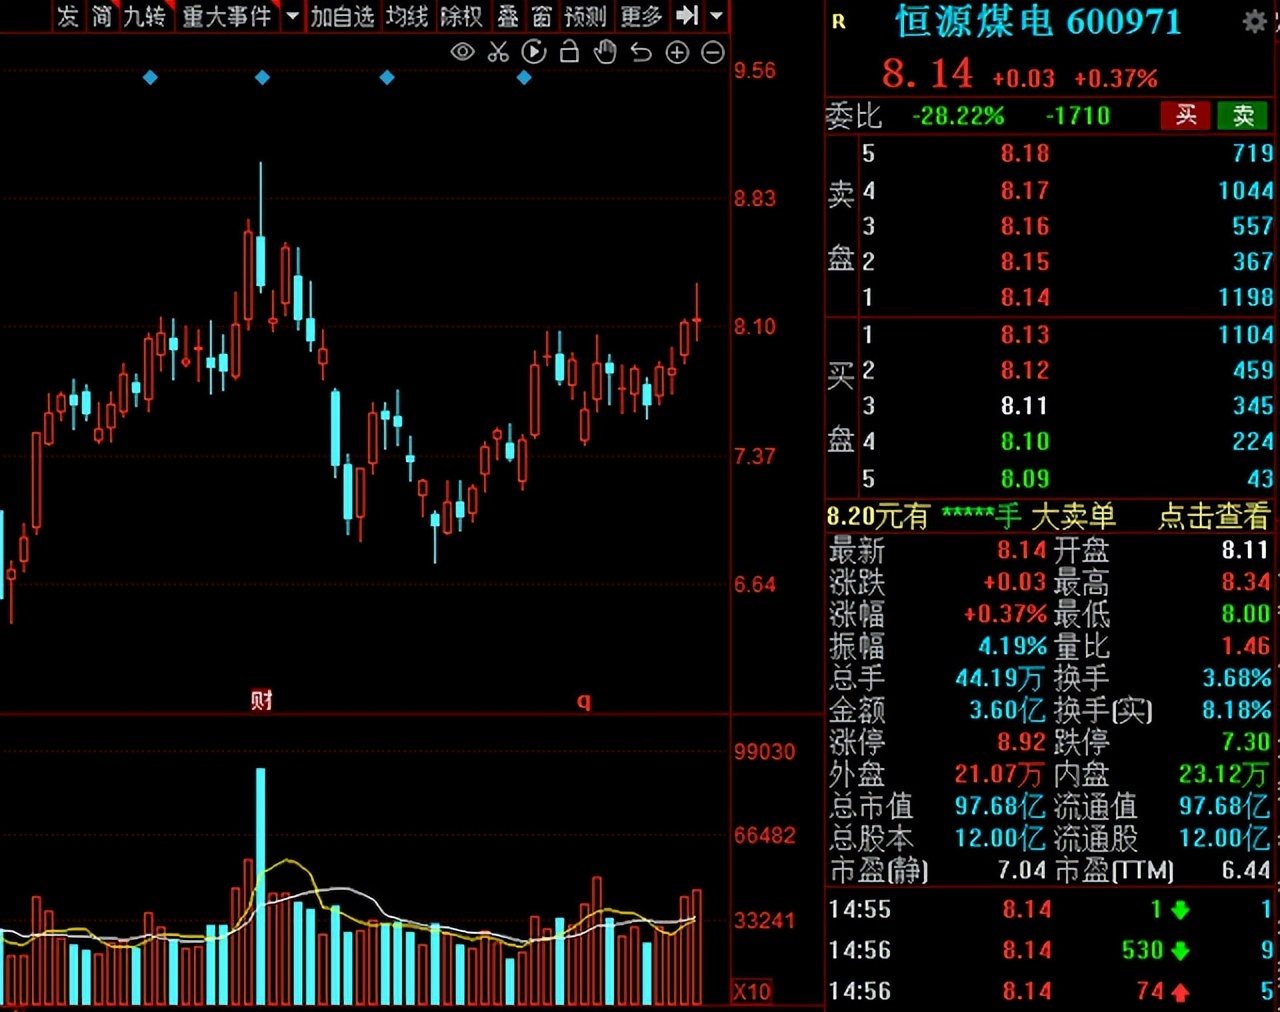The height and width of the screenshot is (1012, 1280).
Task: Click the 涨停 limit-up price 8.92
Action: 1021,742
